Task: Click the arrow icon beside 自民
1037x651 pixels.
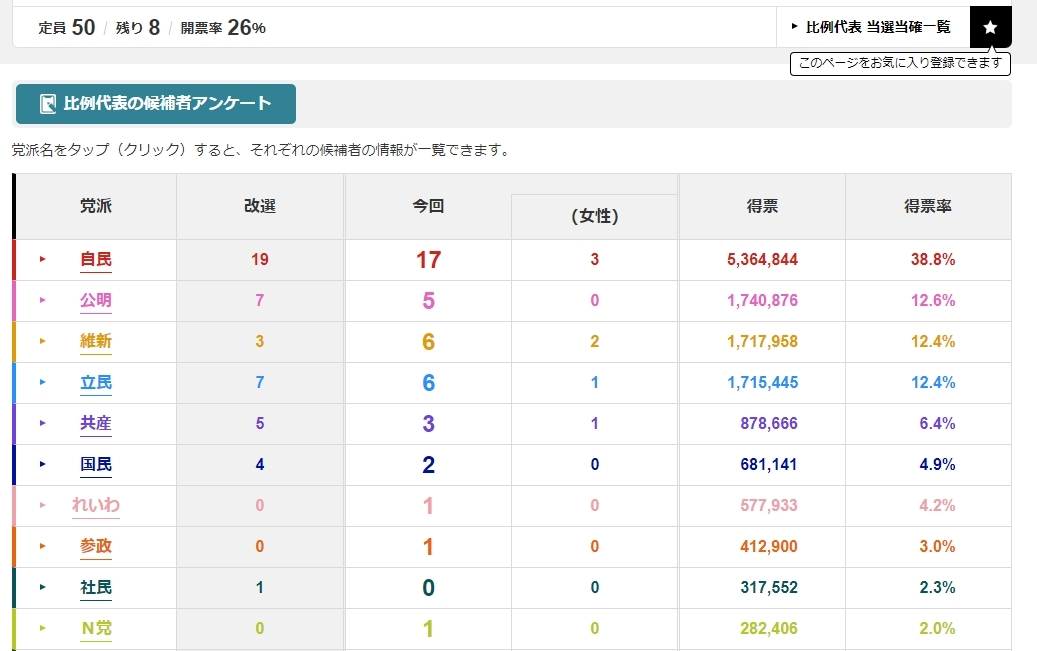Action: point(43,259)
